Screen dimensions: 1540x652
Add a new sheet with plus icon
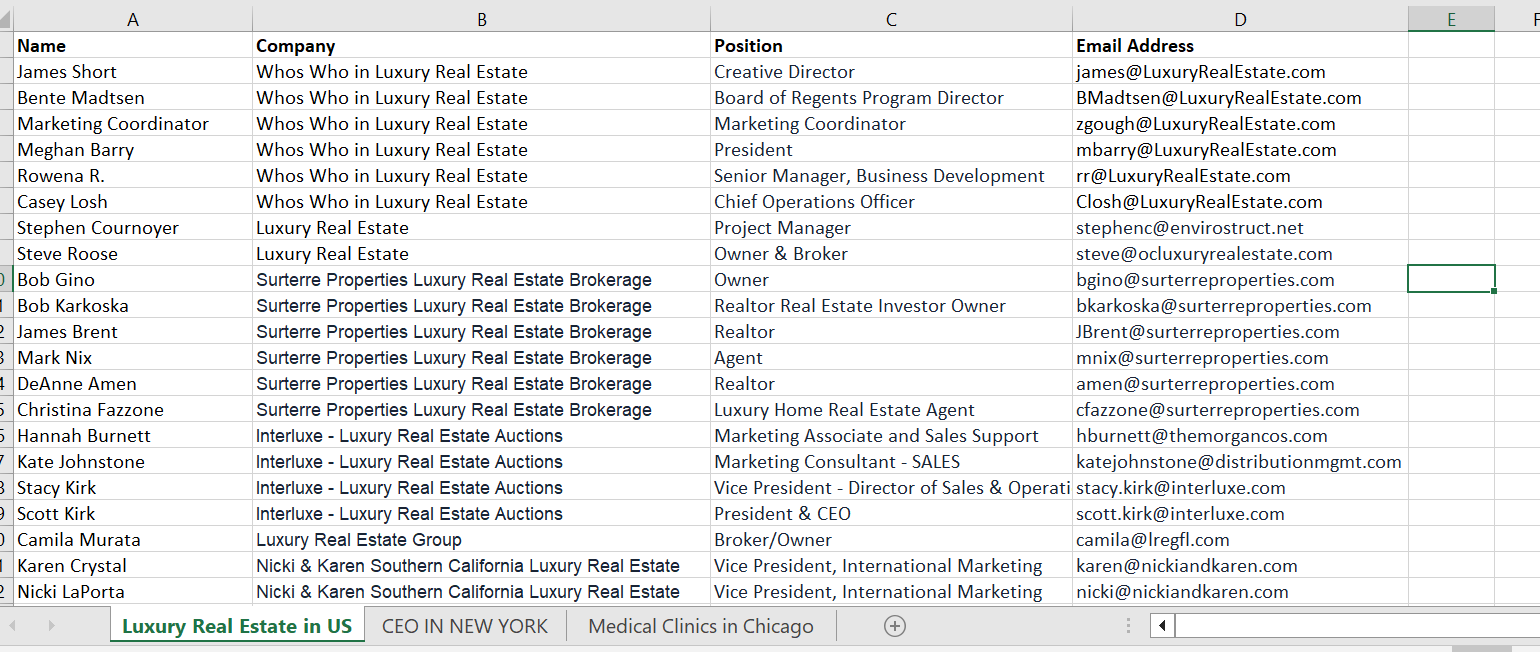pos(895,626)
